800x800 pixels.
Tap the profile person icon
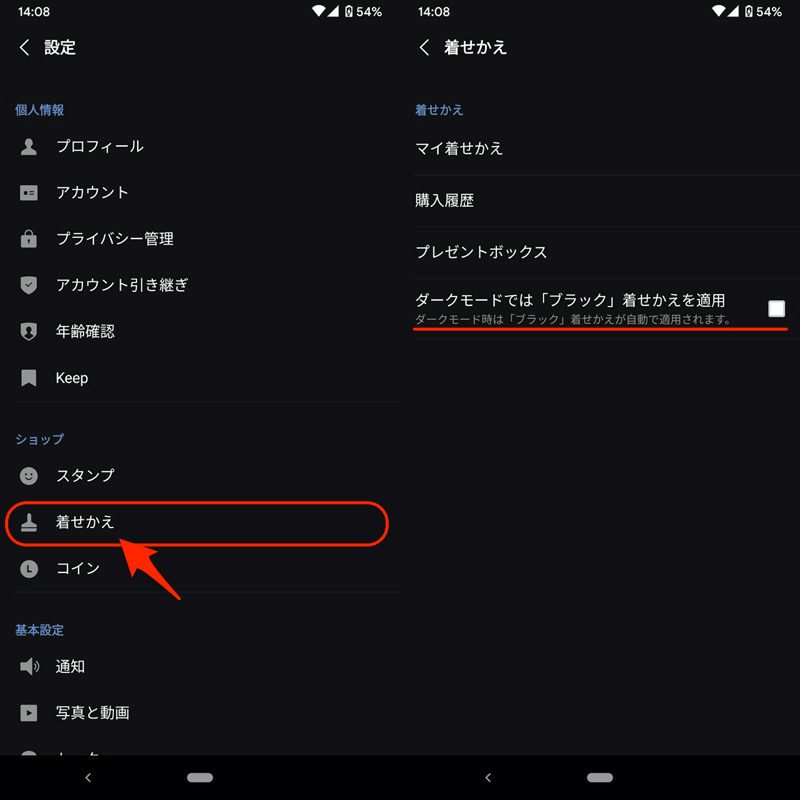pos(29,146)
